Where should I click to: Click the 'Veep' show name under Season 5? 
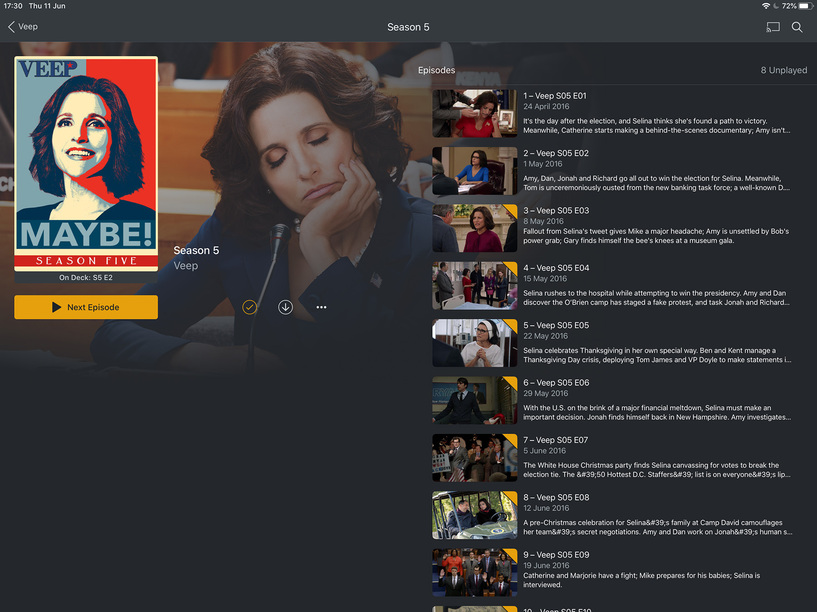click(185, 266)
